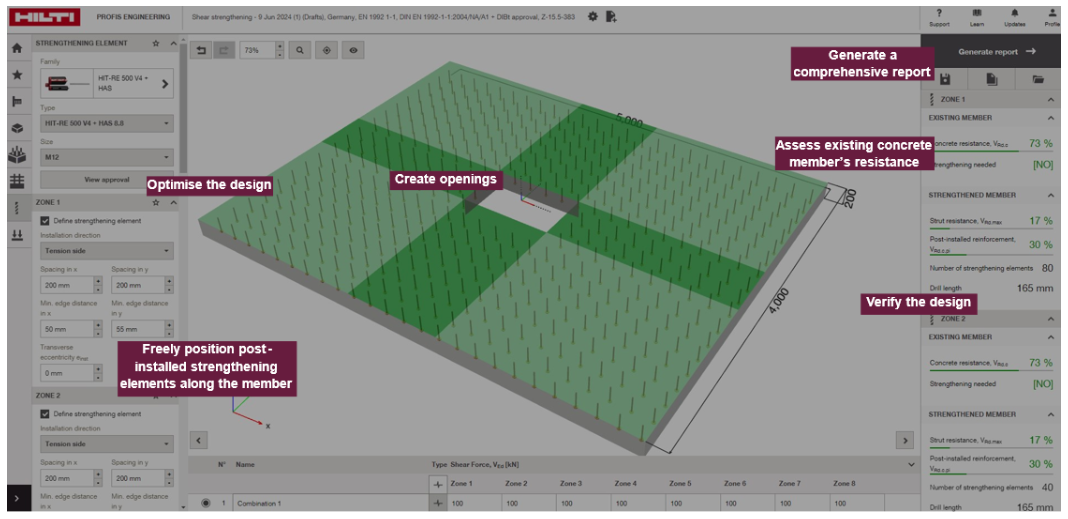Select the strengthening element screw sidebar tab
The width and height of the screenshot is (1068, 519).
[x=18, y=208]
